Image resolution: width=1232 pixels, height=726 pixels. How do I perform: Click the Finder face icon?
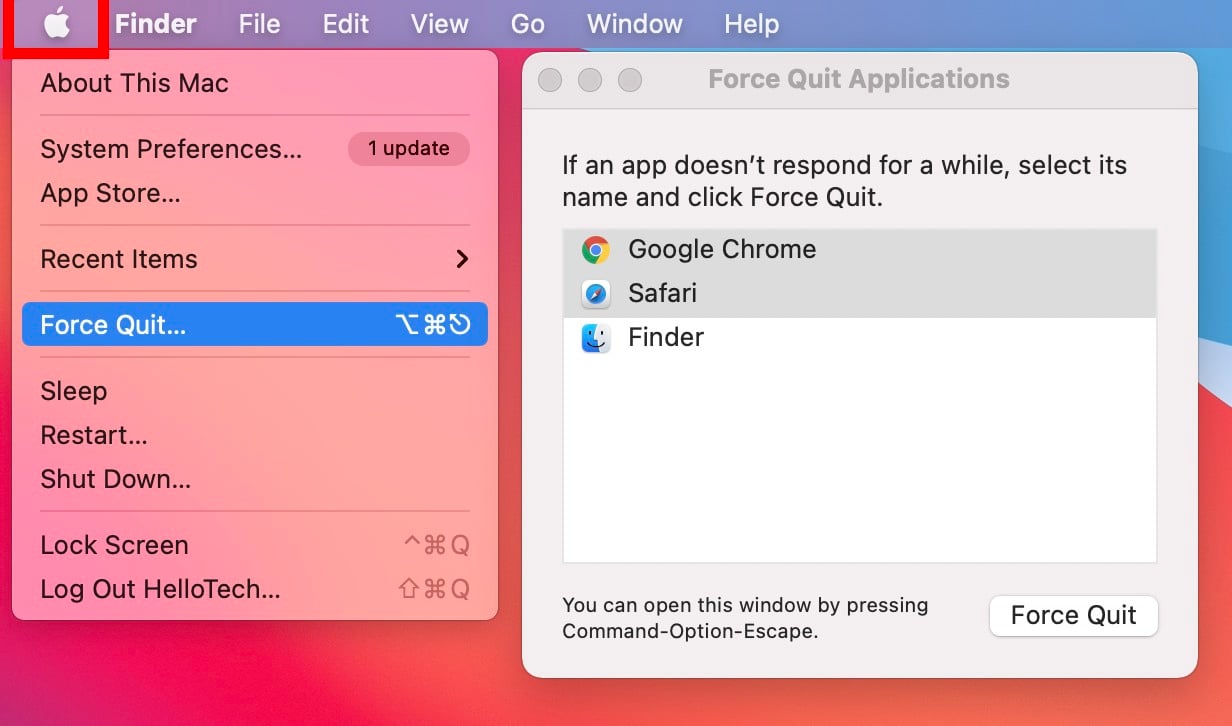596,338
